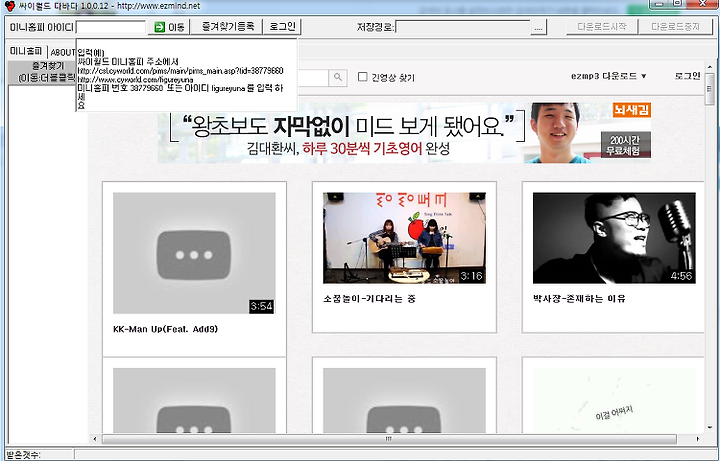This screenshot has height=461, width=720.
Task: Click the 다운로드시작 button
Action: tap(602, 26)
